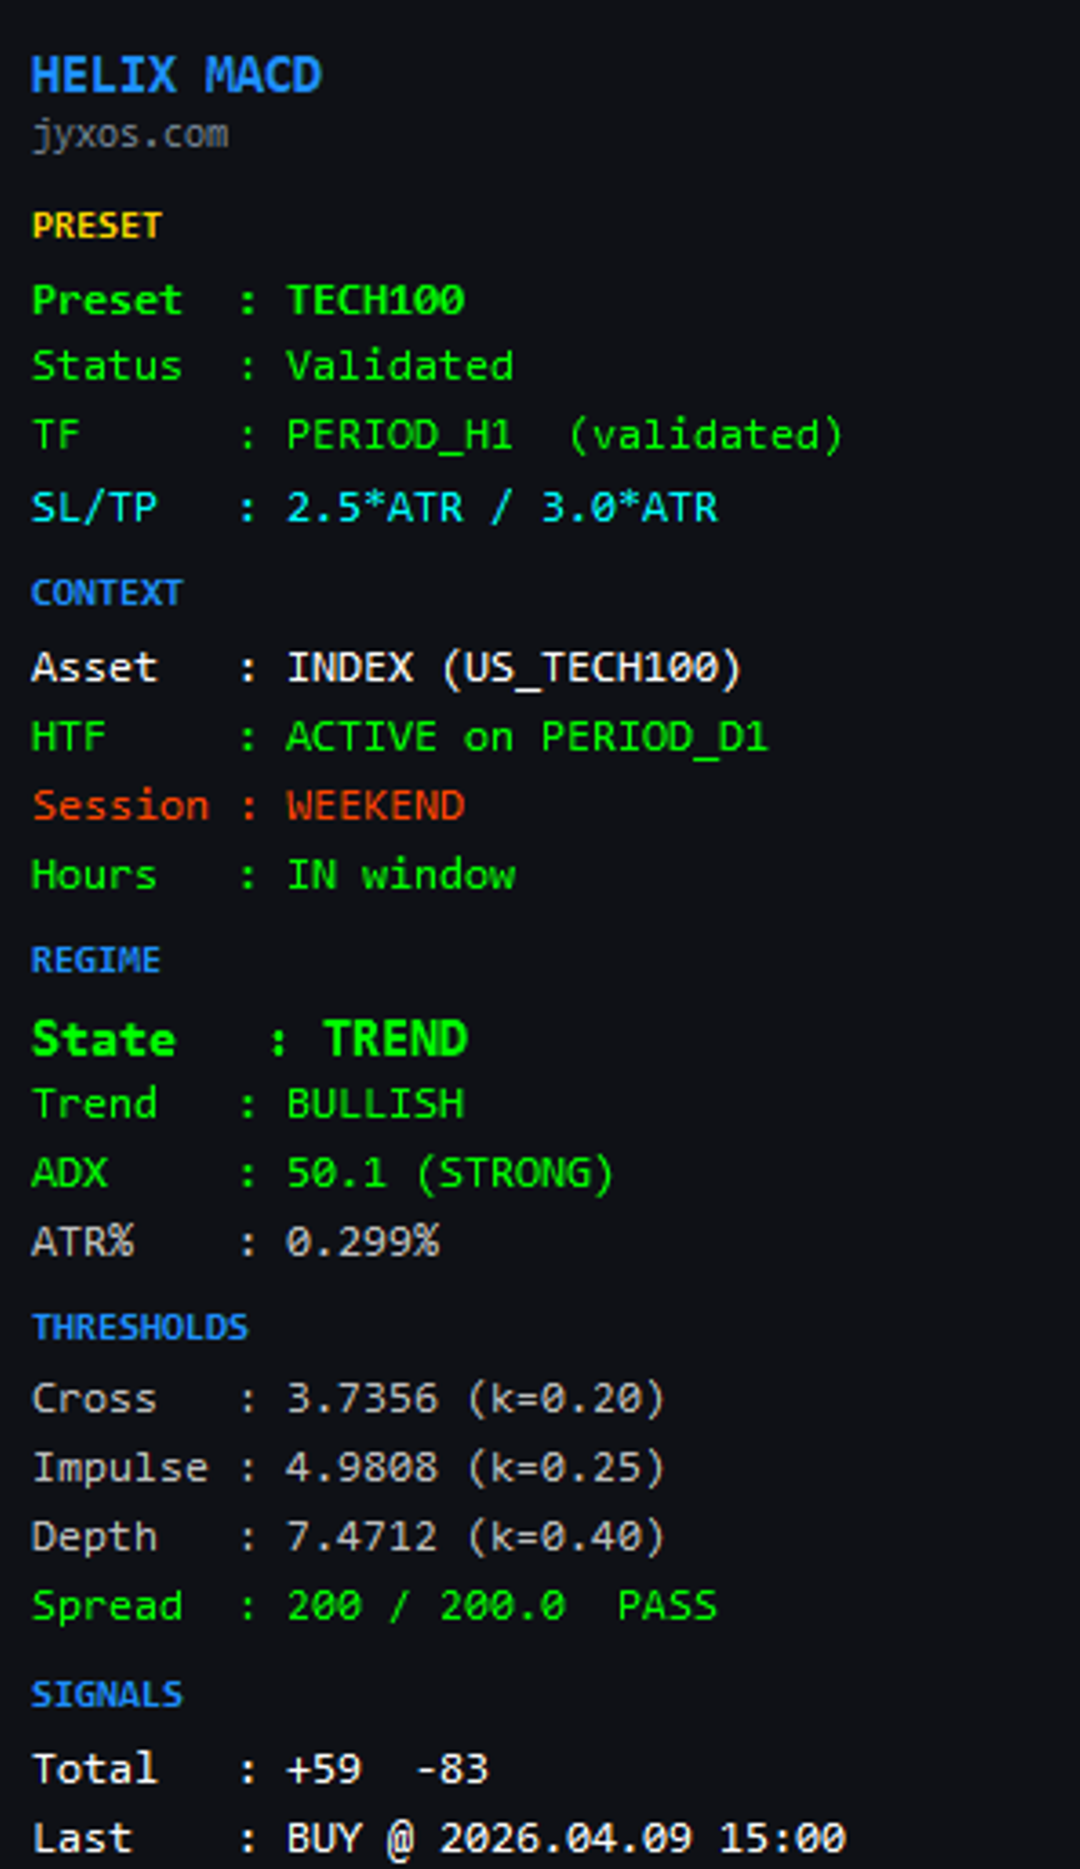Click the IN window hours value
1080x1869 pixels.
point(401,875)
